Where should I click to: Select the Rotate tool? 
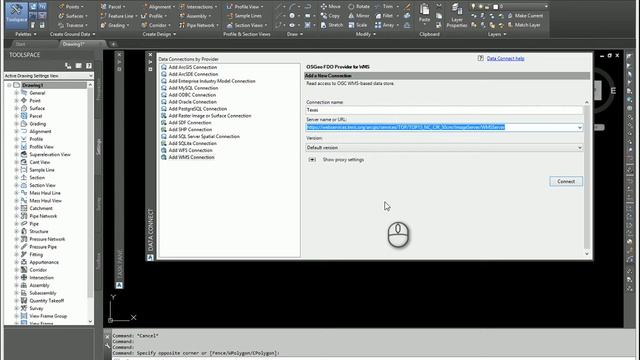pyautogui.click(x=359, y=7)
